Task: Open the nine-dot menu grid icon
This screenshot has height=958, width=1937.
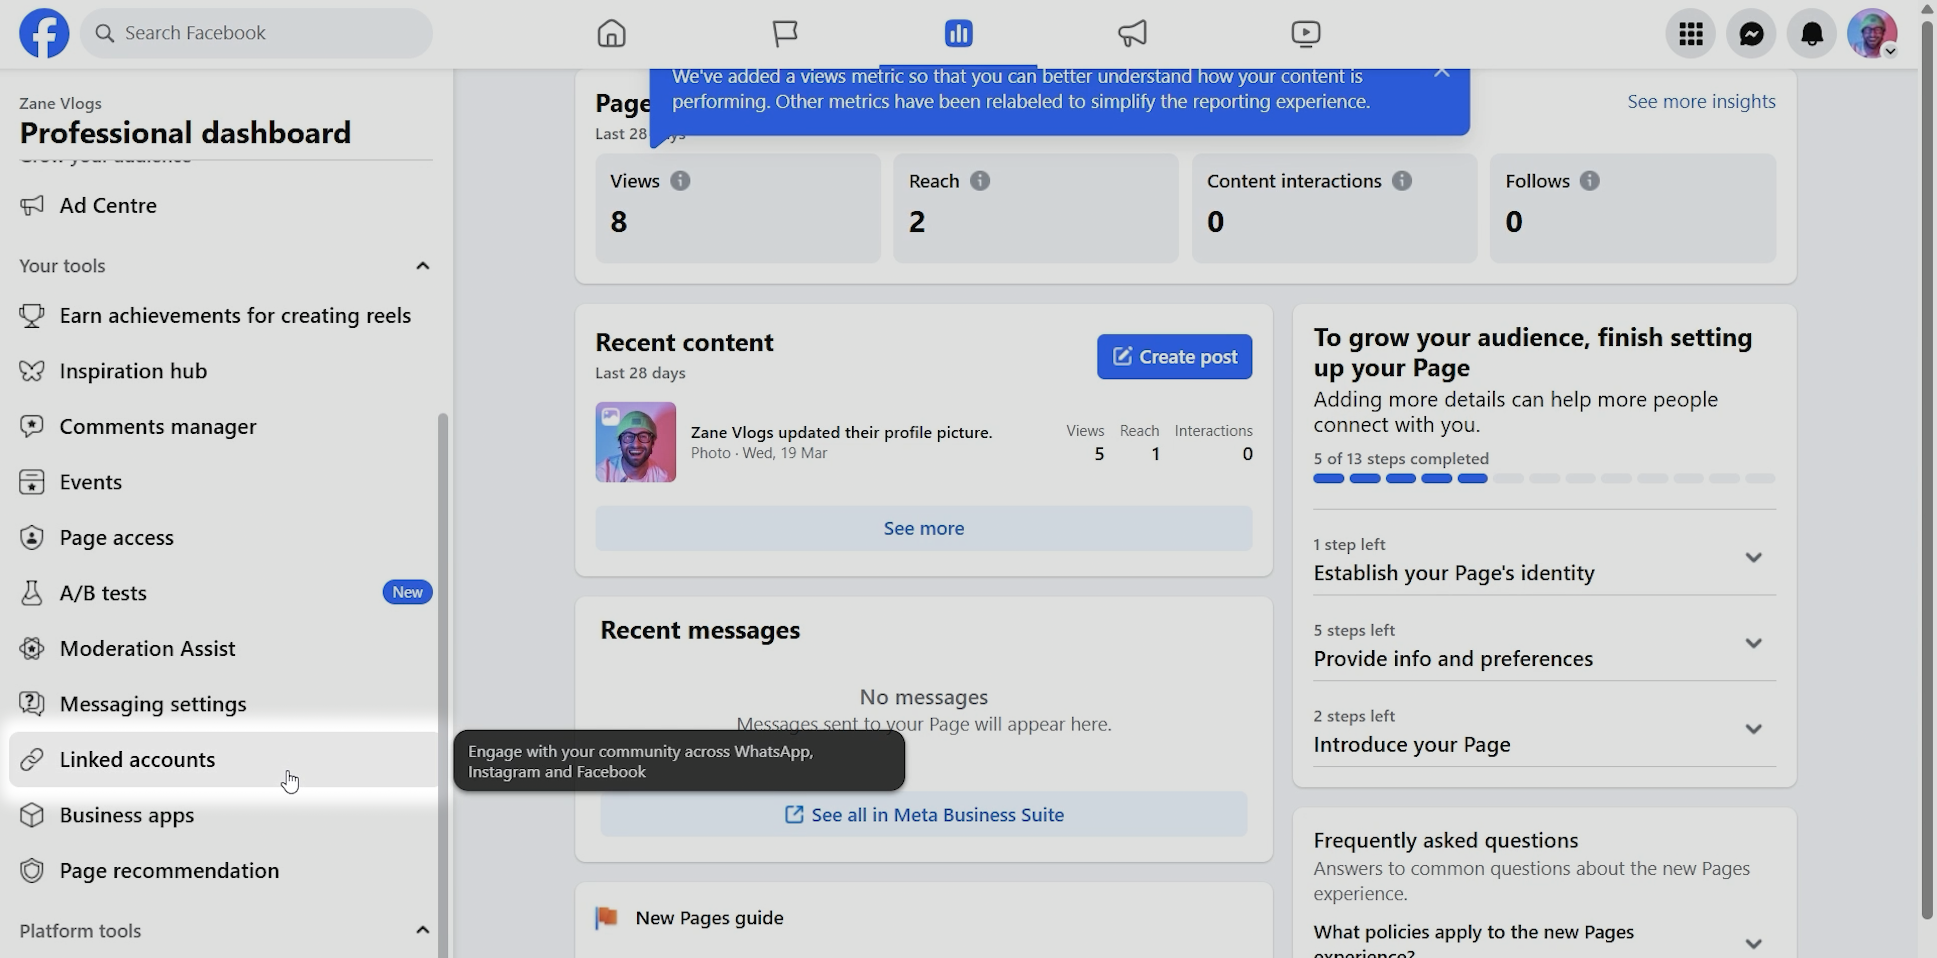Action: (1690, 34)
